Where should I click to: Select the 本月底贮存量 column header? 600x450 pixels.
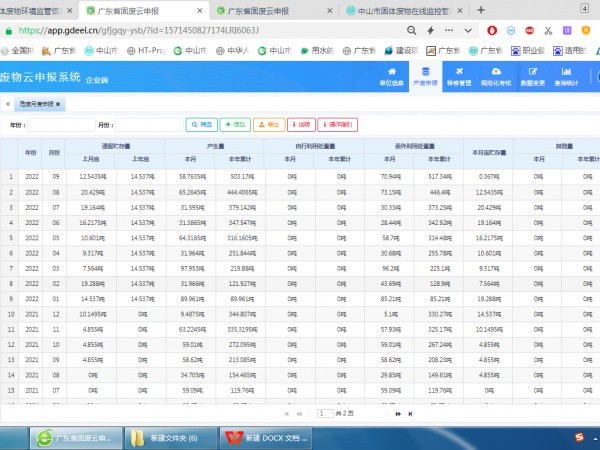[489, 153]
